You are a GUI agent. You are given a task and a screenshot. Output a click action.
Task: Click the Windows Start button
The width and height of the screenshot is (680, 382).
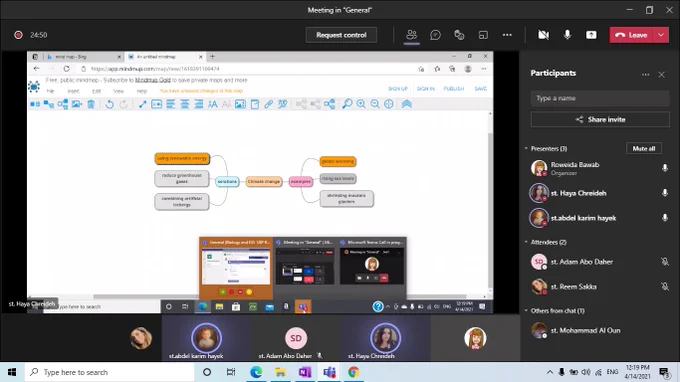point(12,372)
